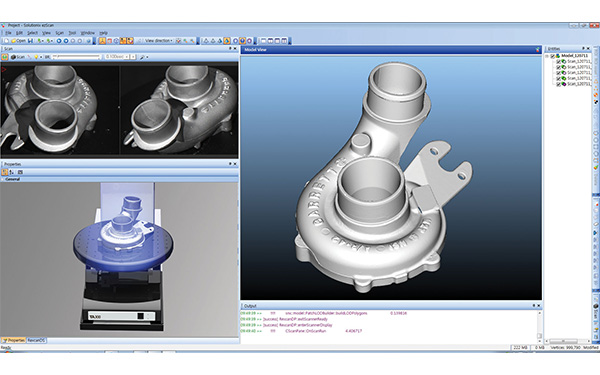Click the green start icon in Scan panel
Viewport: 600px width, 375px height.
(5, 57)
